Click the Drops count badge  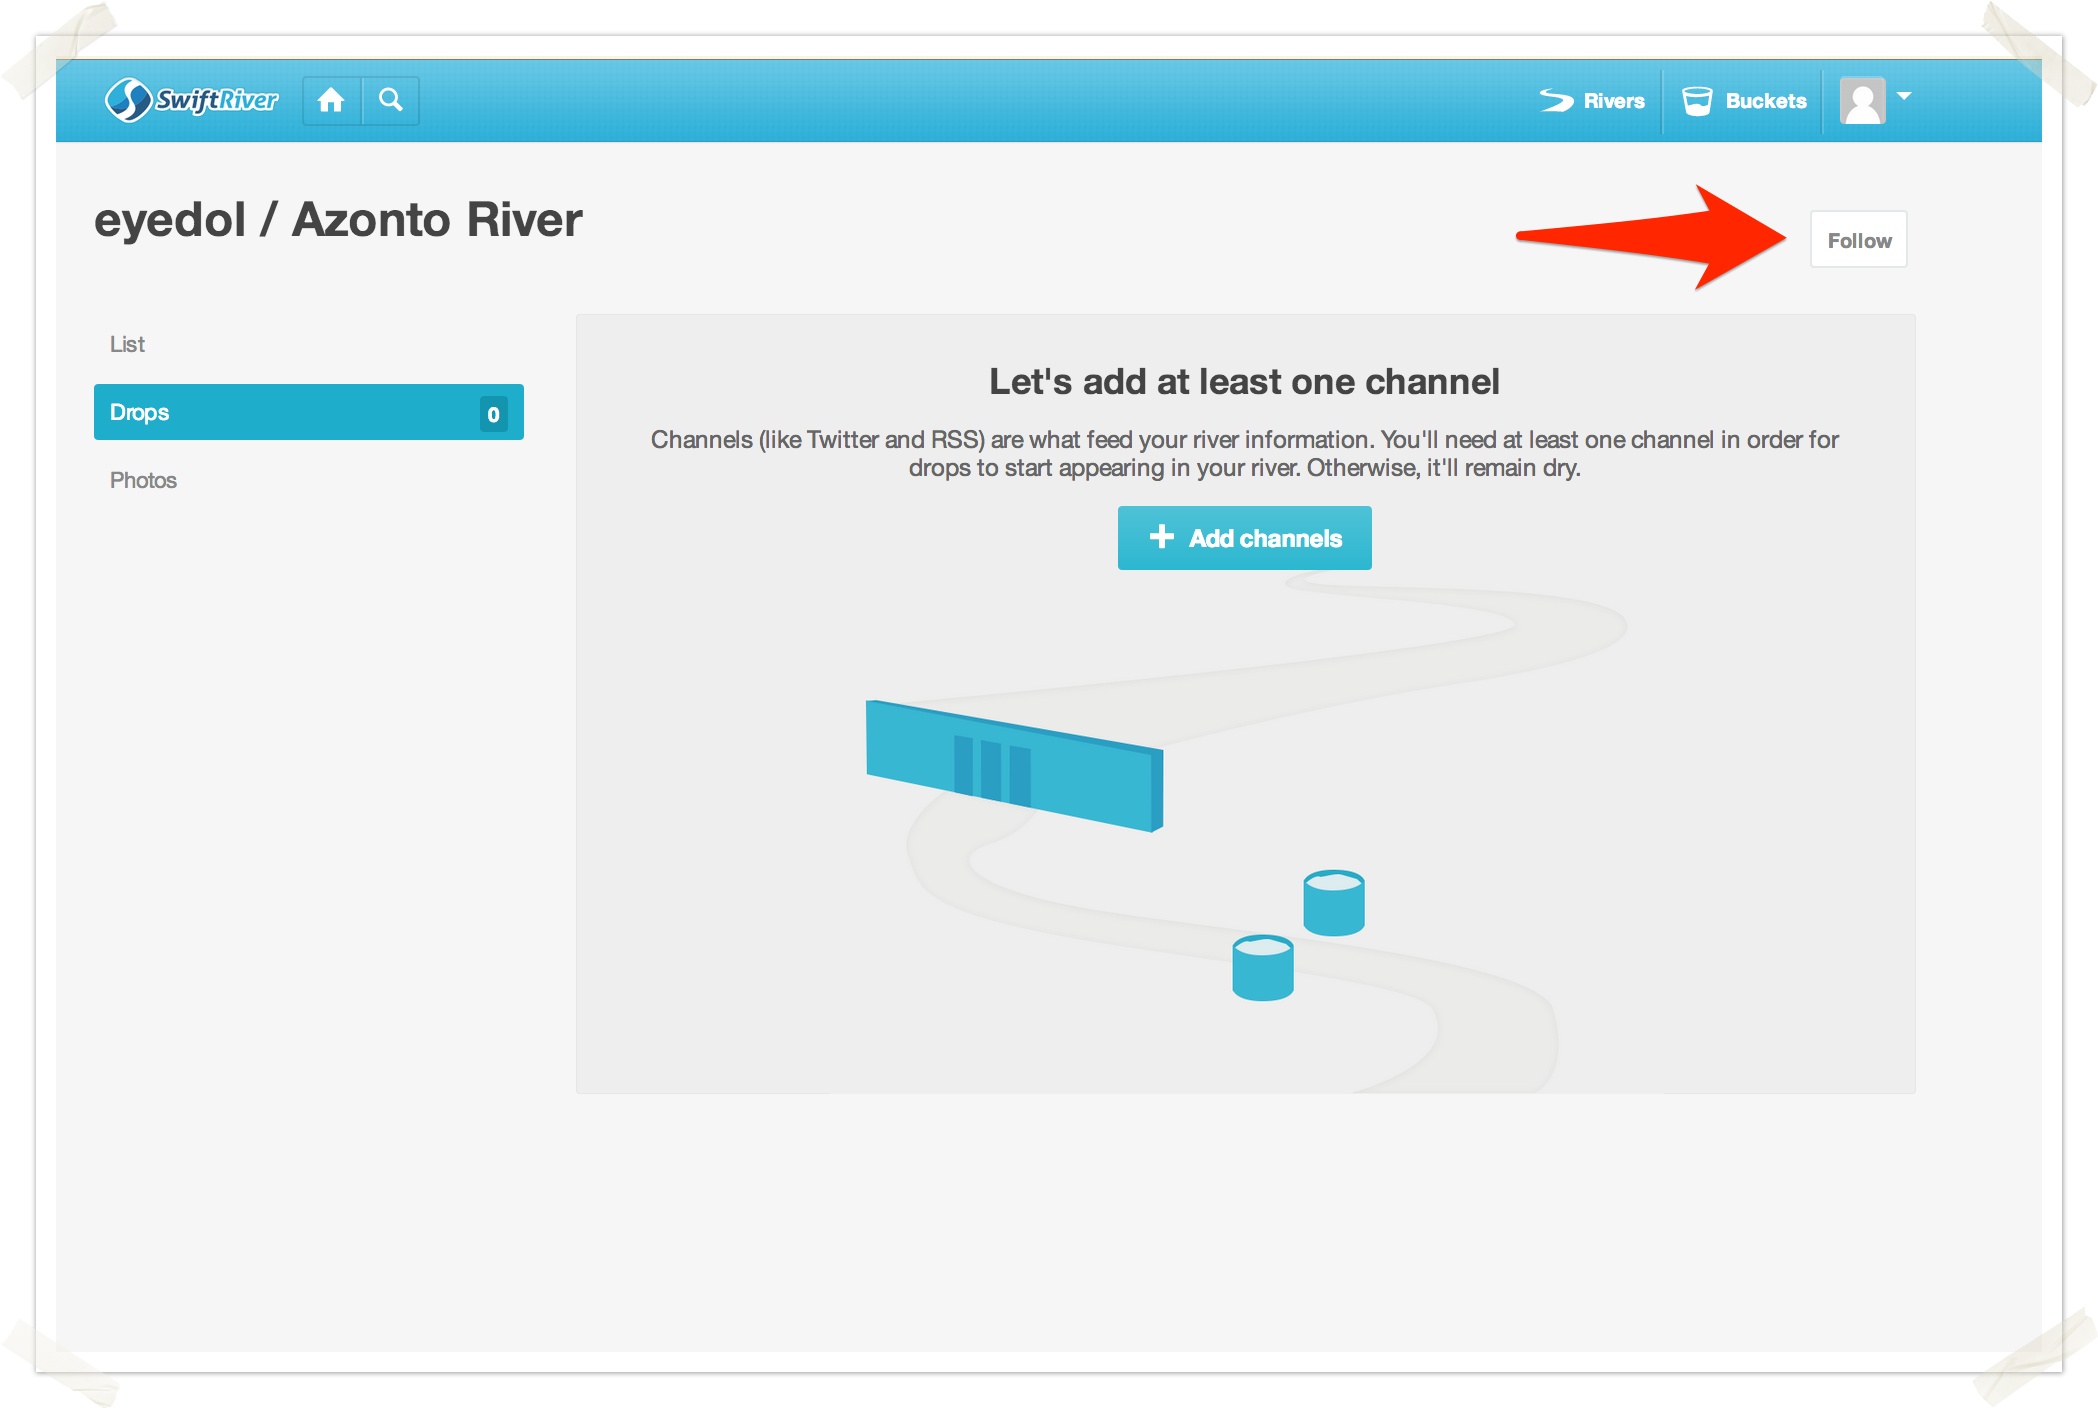(x=493, y=414)
